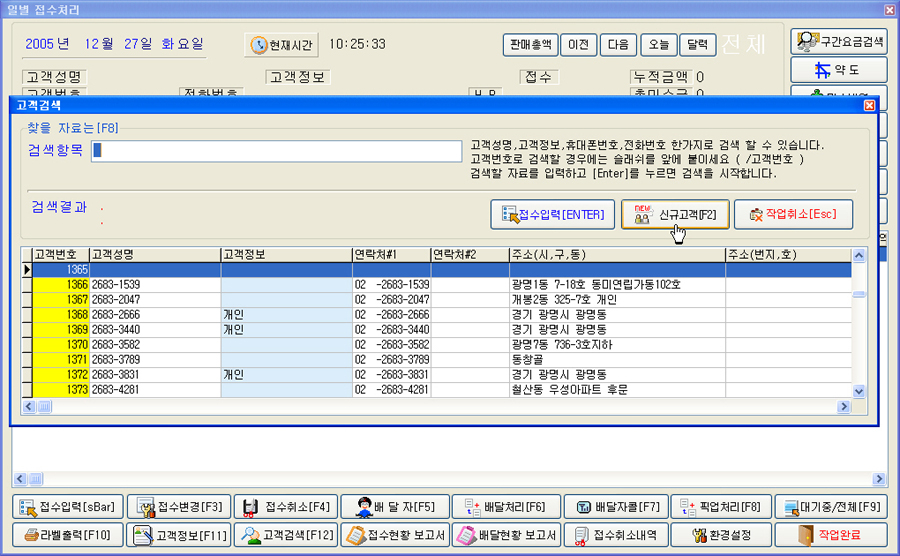Open 고객검색[F12] customer search

pos(286,535)
